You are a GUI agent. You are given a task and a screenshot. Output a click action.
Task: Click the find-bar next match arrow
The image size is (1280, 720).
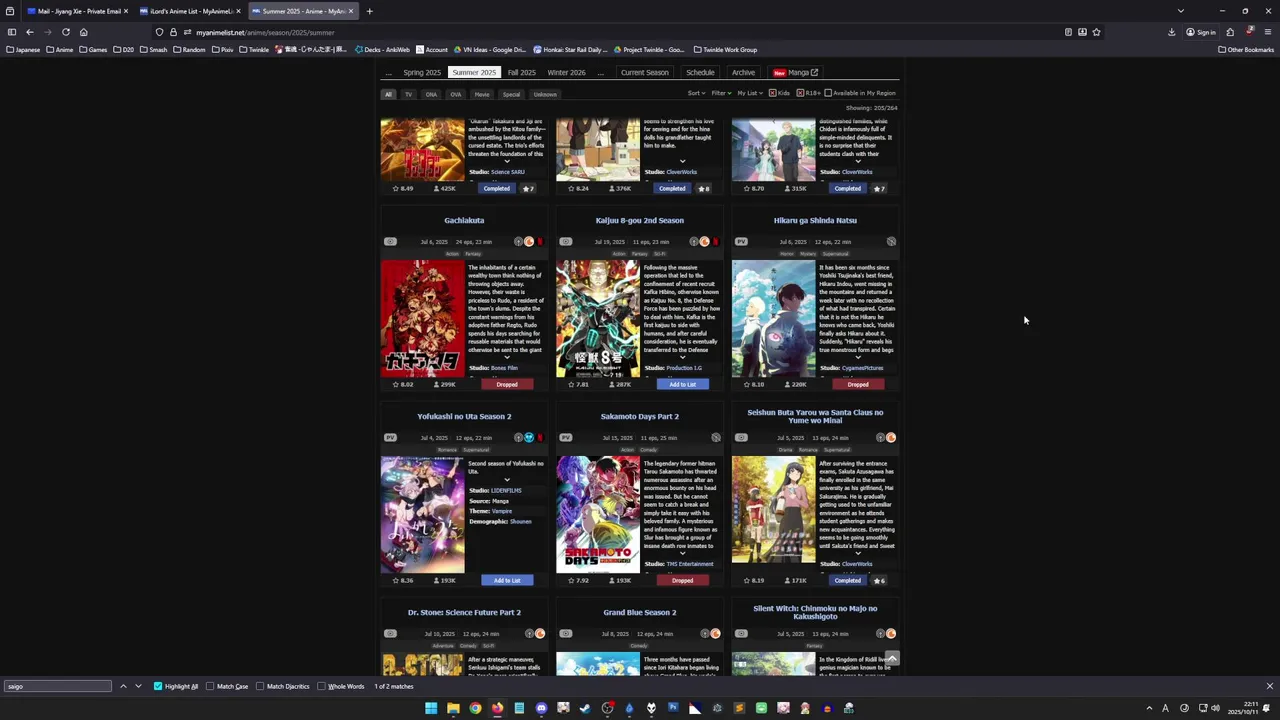point(138,686)
